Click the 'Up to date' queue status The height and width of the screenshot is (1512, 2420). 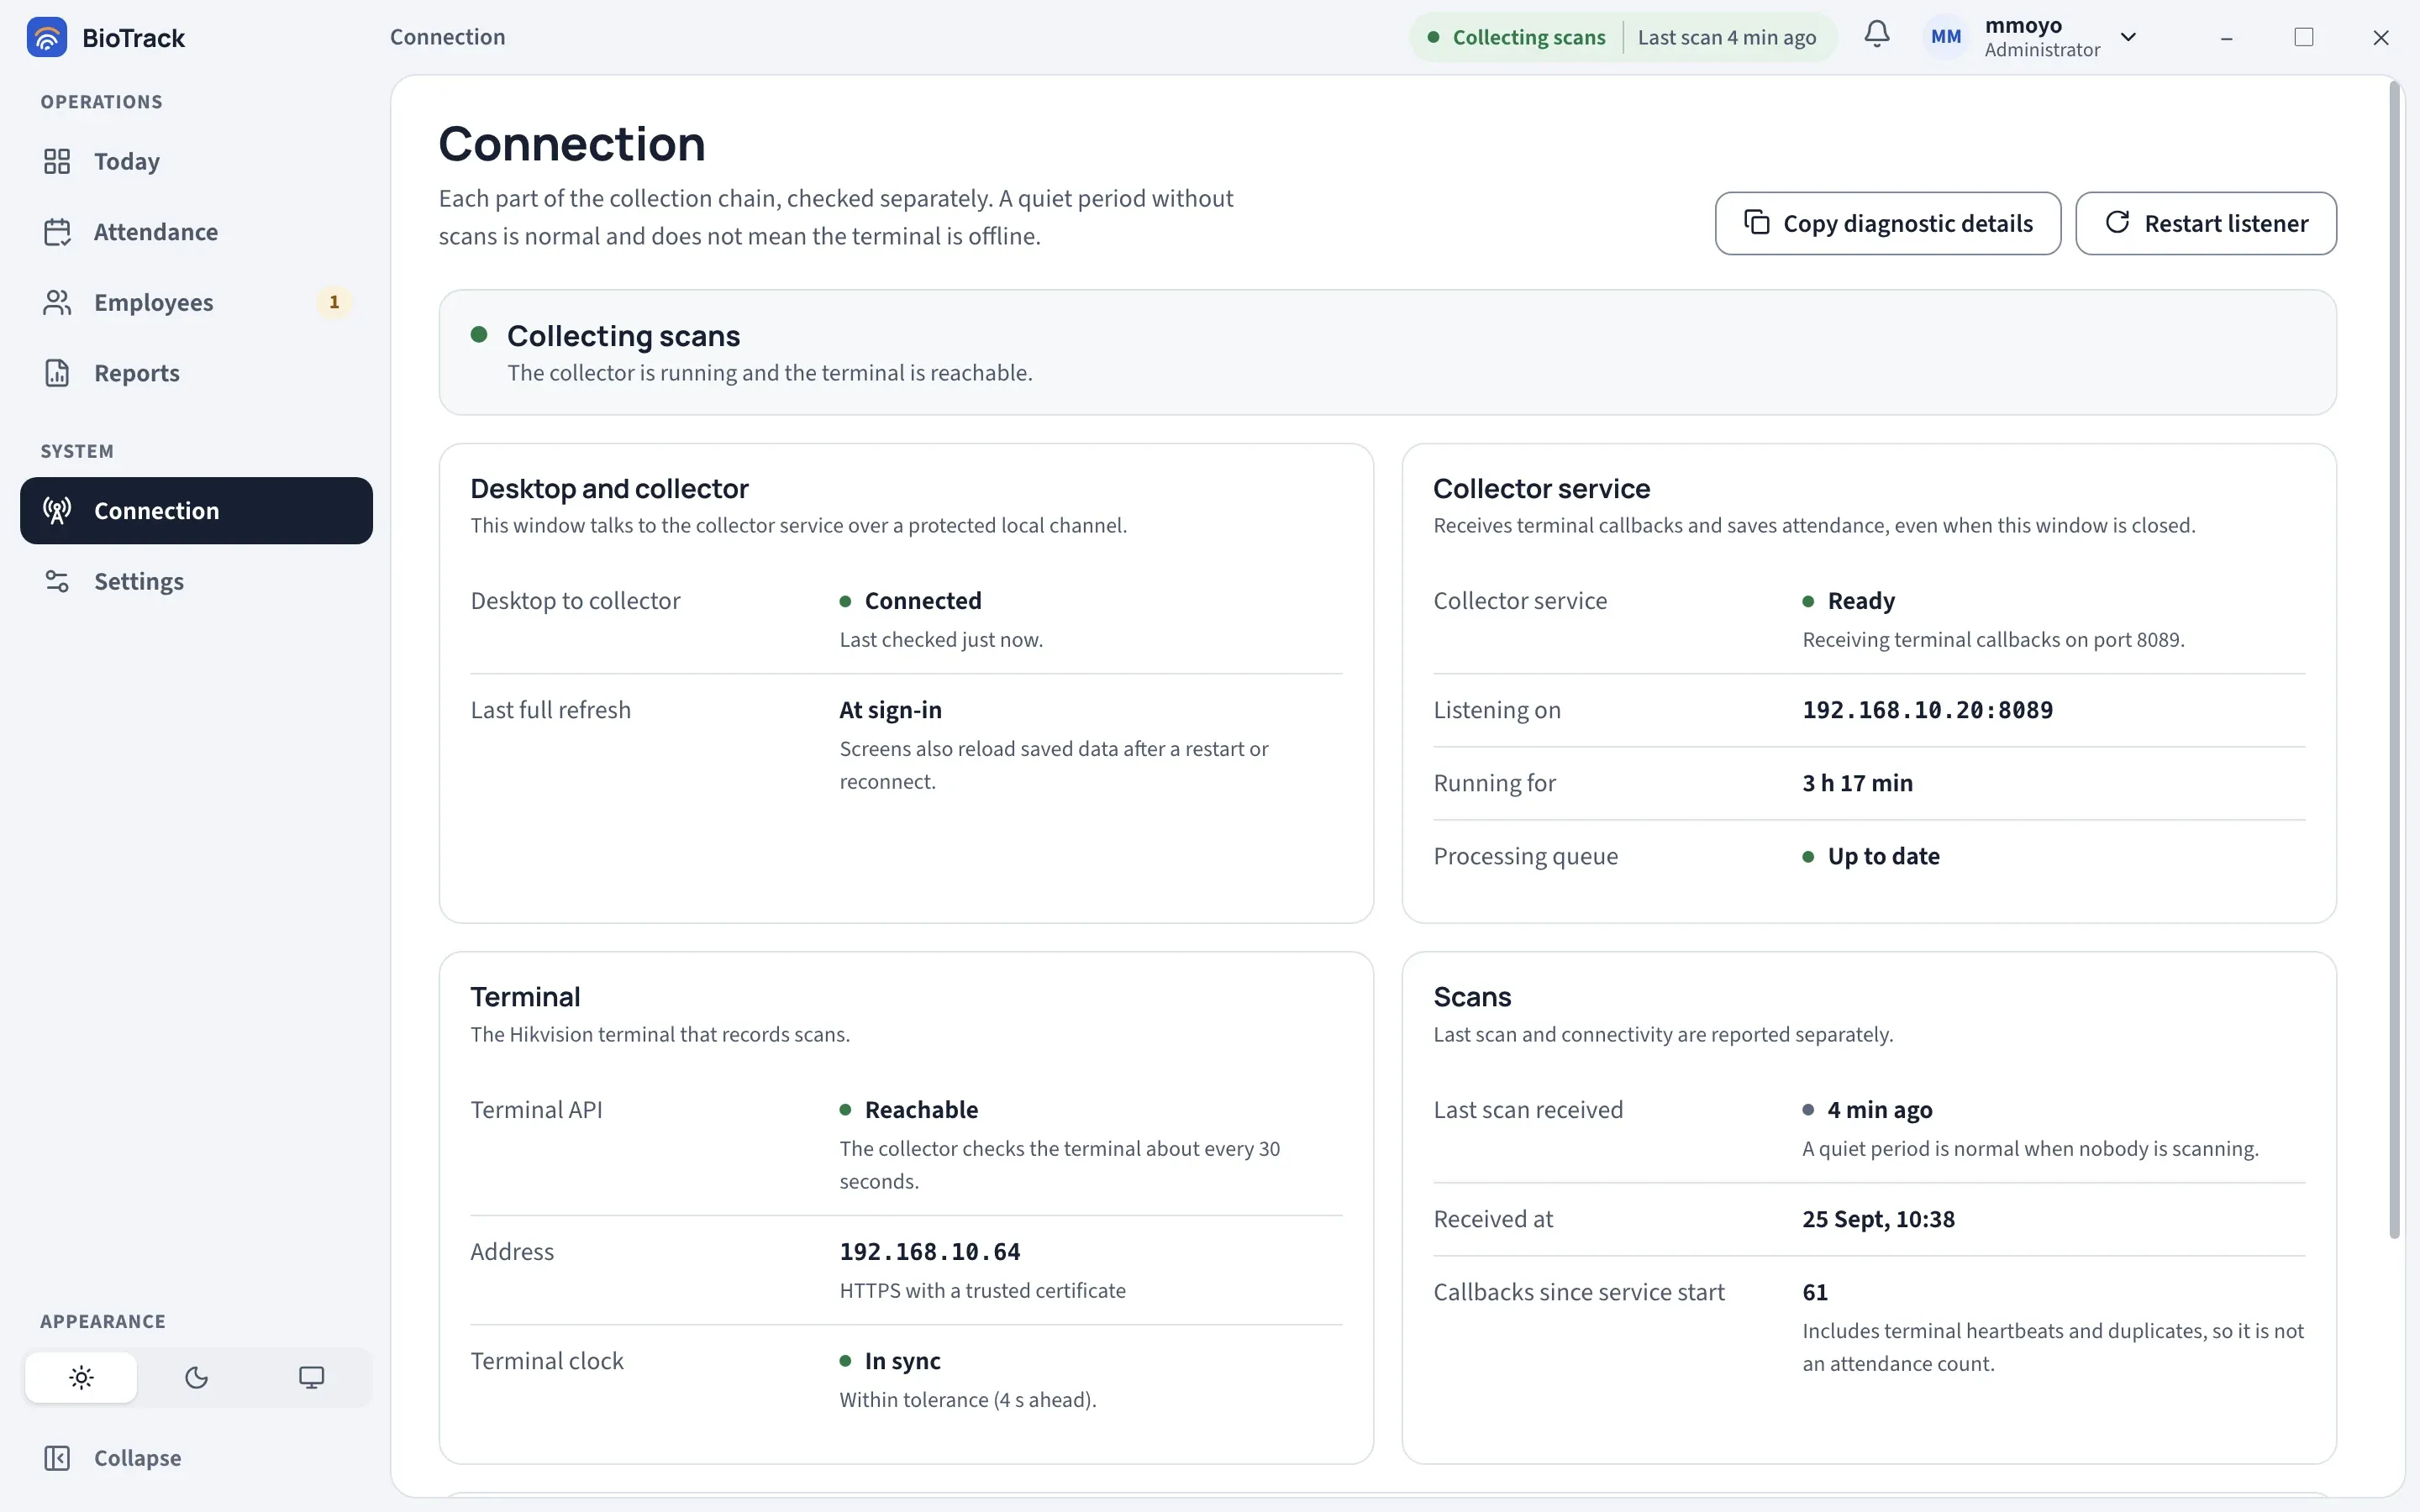pos(1883,856)
